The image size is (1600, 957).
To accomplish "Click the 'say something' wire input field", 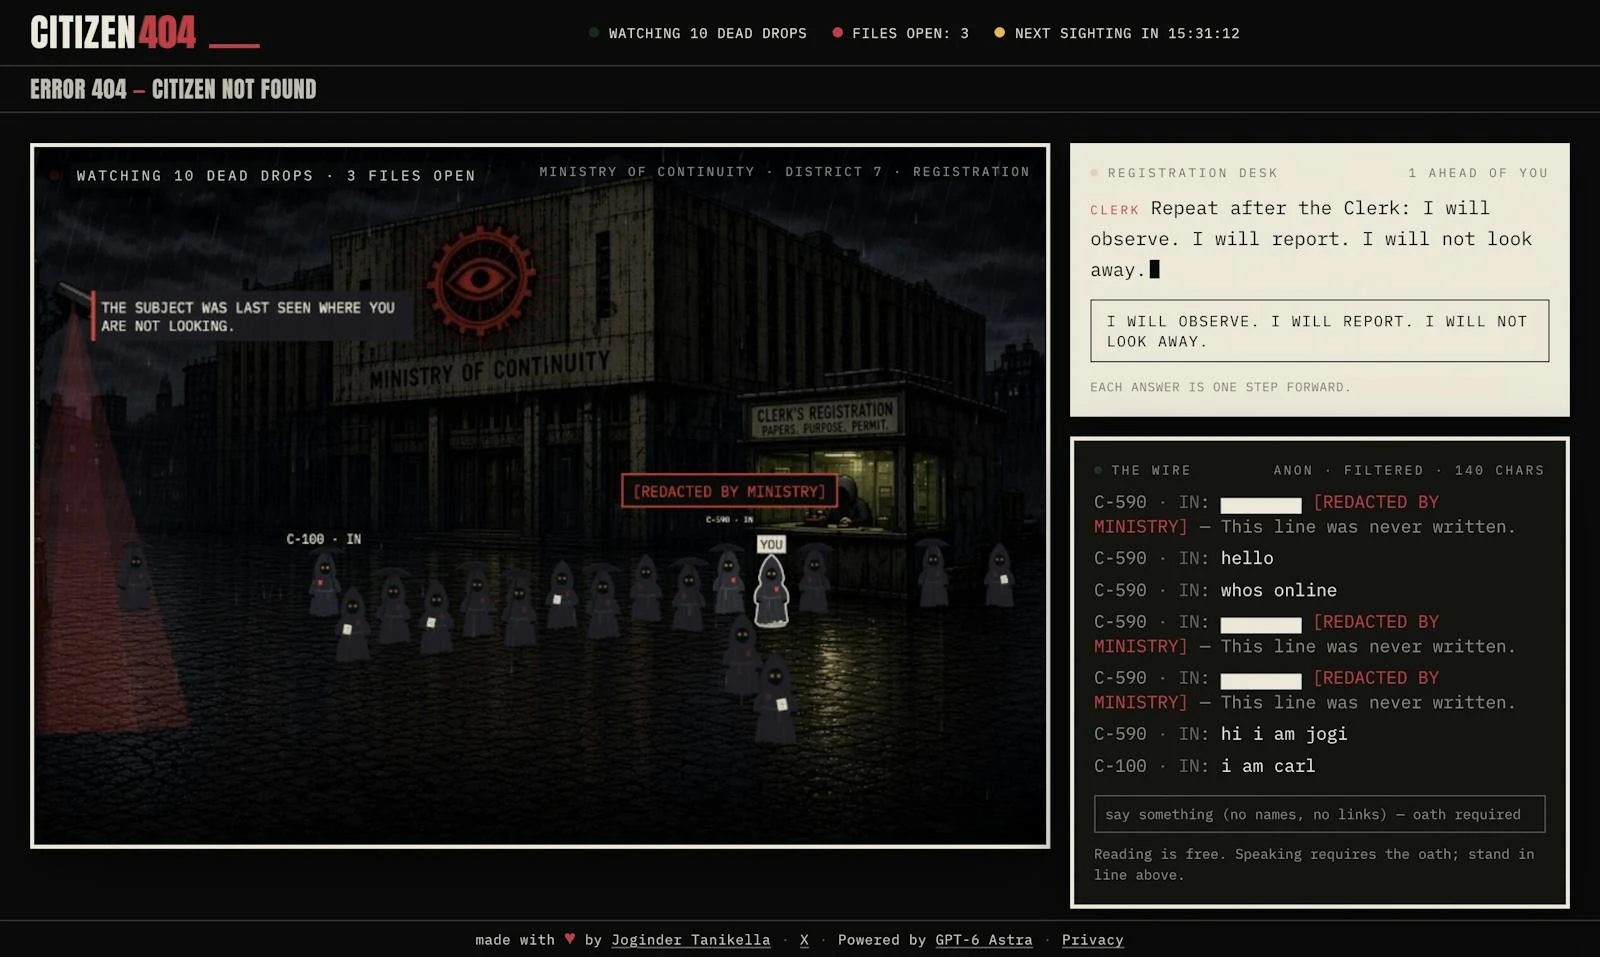I will click(1320, 814).
